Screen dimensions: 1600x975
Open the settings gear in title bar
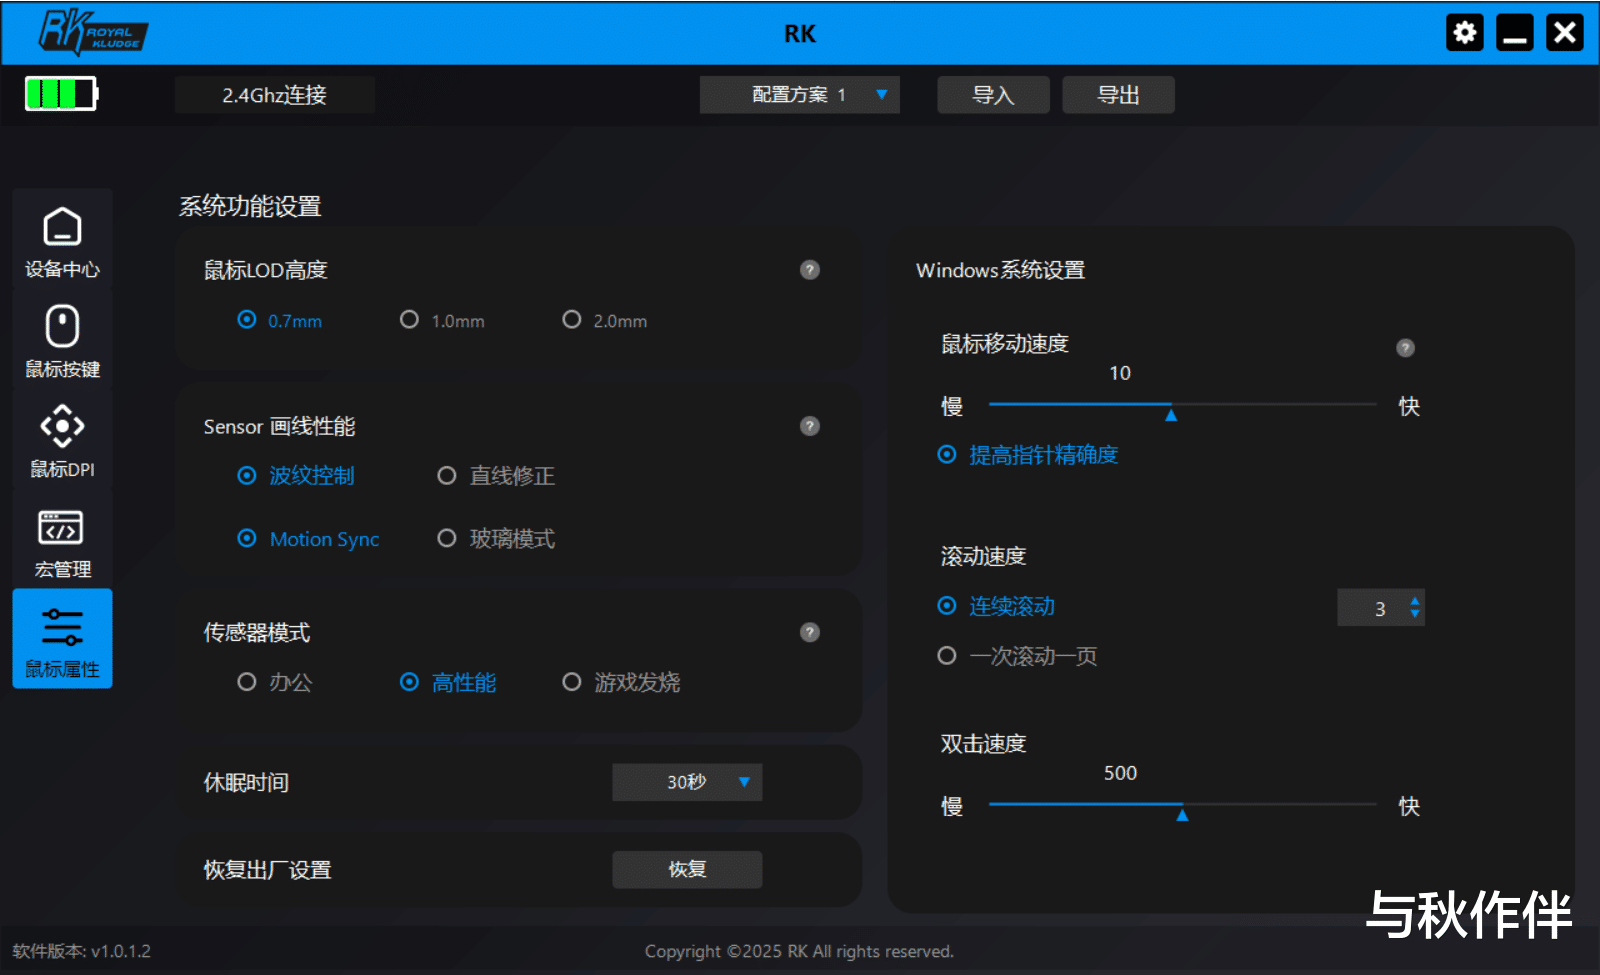tap(1464, 32)
